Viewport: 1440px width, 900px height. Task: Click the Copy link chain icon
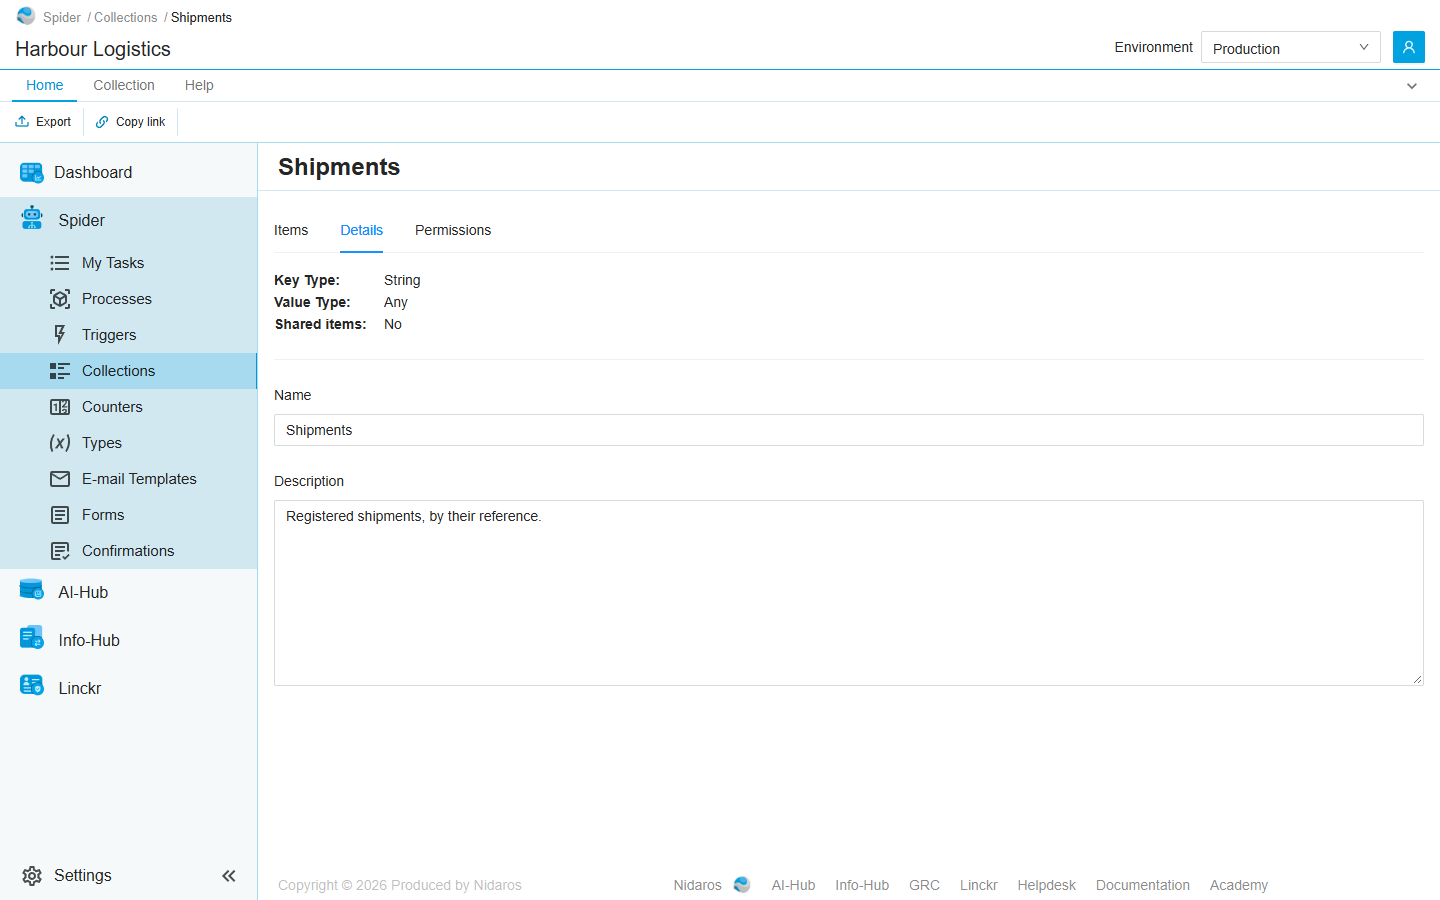click(102, 122)
